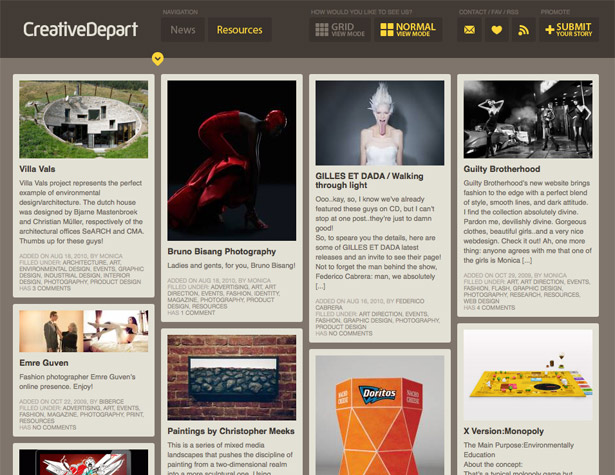Click Villa Vals Architecture category tag
The width and height of the screenshot is (615, 475).
(x=84, y=262)
